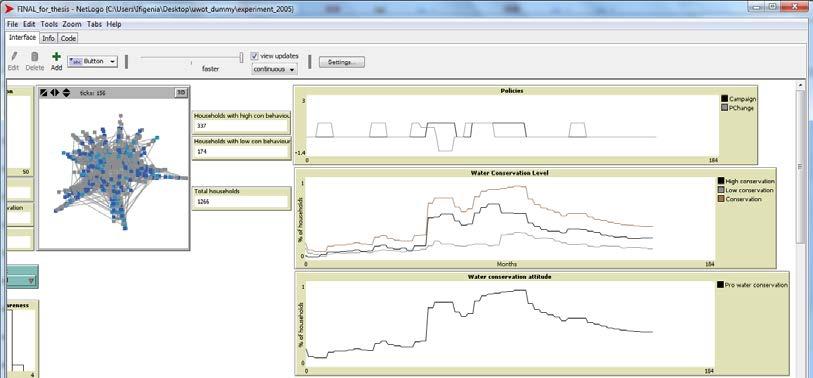Click the 3D view button
Image resolution: width=813 pixels, height=378 pixels.
pyautogui.click(x=180, y=92)
